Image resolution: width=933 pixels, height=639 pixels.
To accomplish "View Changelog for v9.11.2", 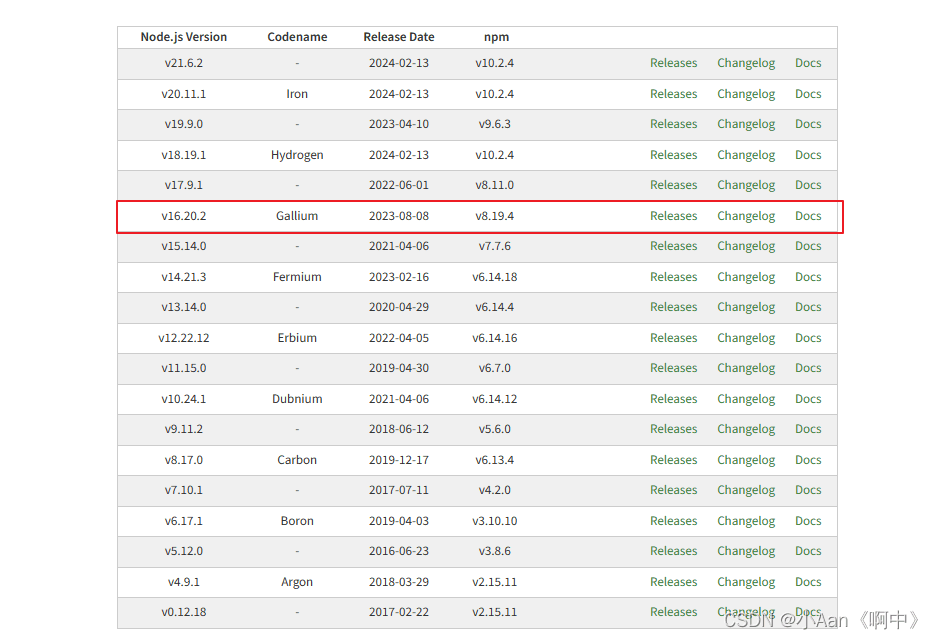I will (x=746, y=430).
